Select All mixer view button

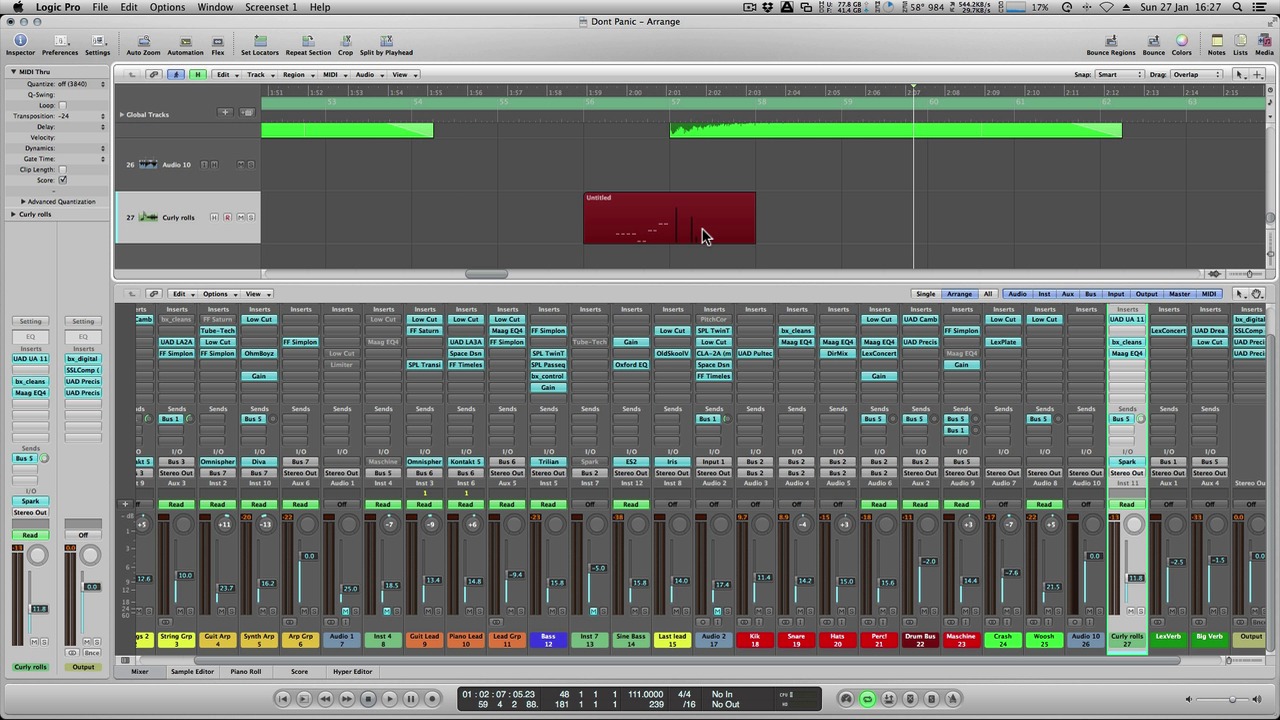988,294
